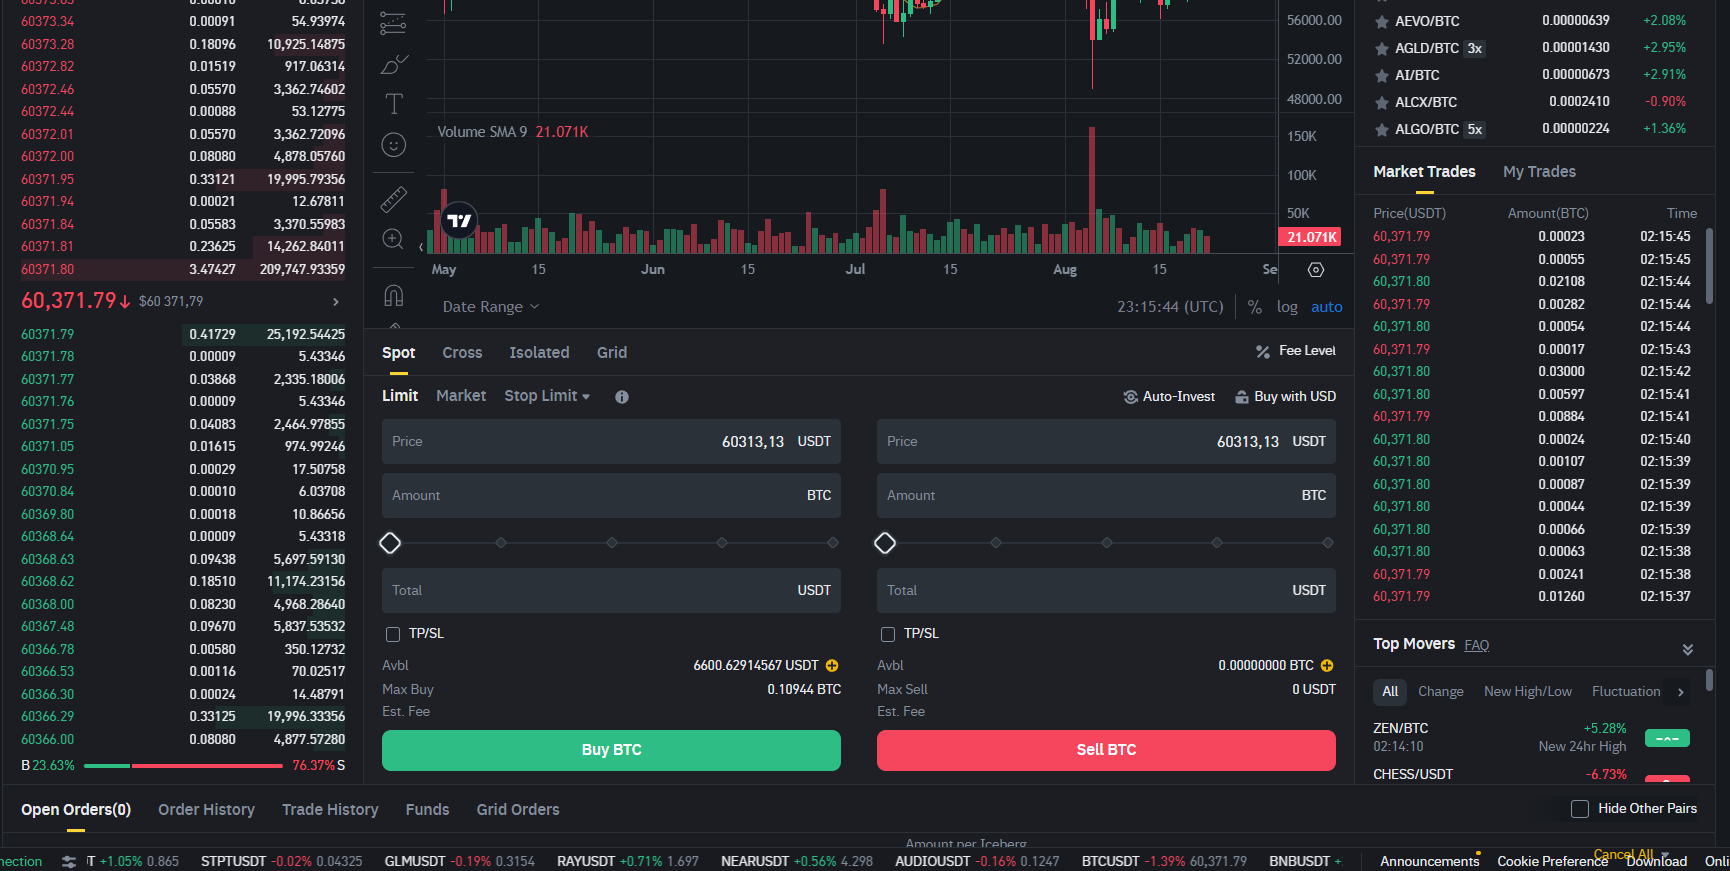
Task: Open Cookie Preference link
Action: pos(1552,862)
